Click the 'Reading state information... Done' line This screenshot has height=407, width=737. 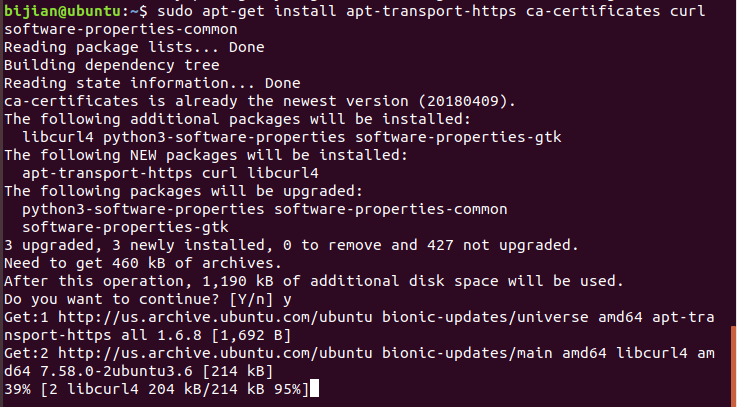[x=138, y=83]
